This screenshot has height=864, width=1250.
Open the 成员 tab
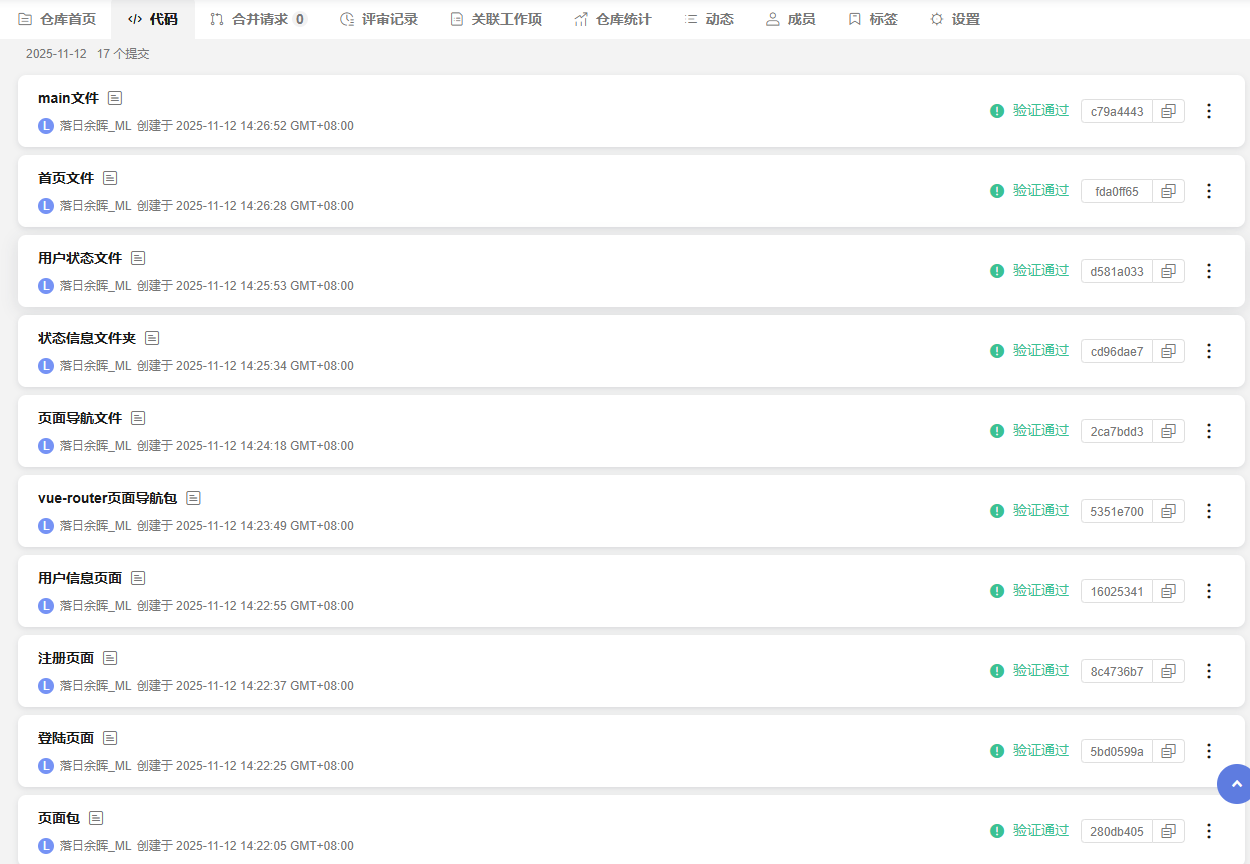coord(790,19)
